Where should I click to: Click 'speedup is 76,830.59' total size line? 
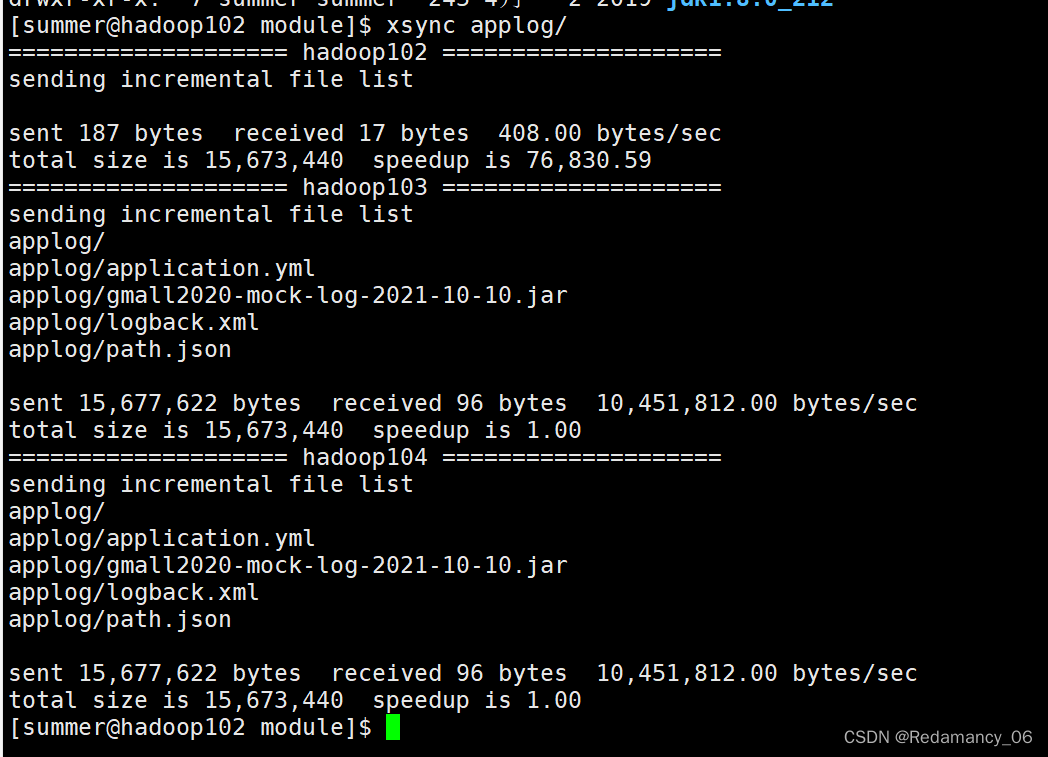tap(330, 160)
